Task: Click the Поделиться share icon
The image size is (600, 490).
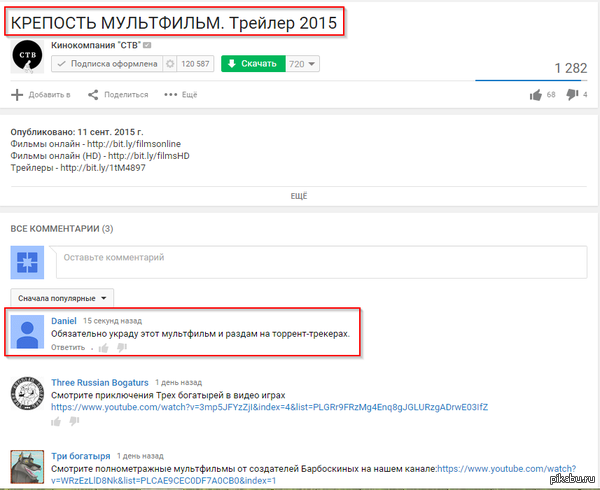Action: (x=93, y=95)
